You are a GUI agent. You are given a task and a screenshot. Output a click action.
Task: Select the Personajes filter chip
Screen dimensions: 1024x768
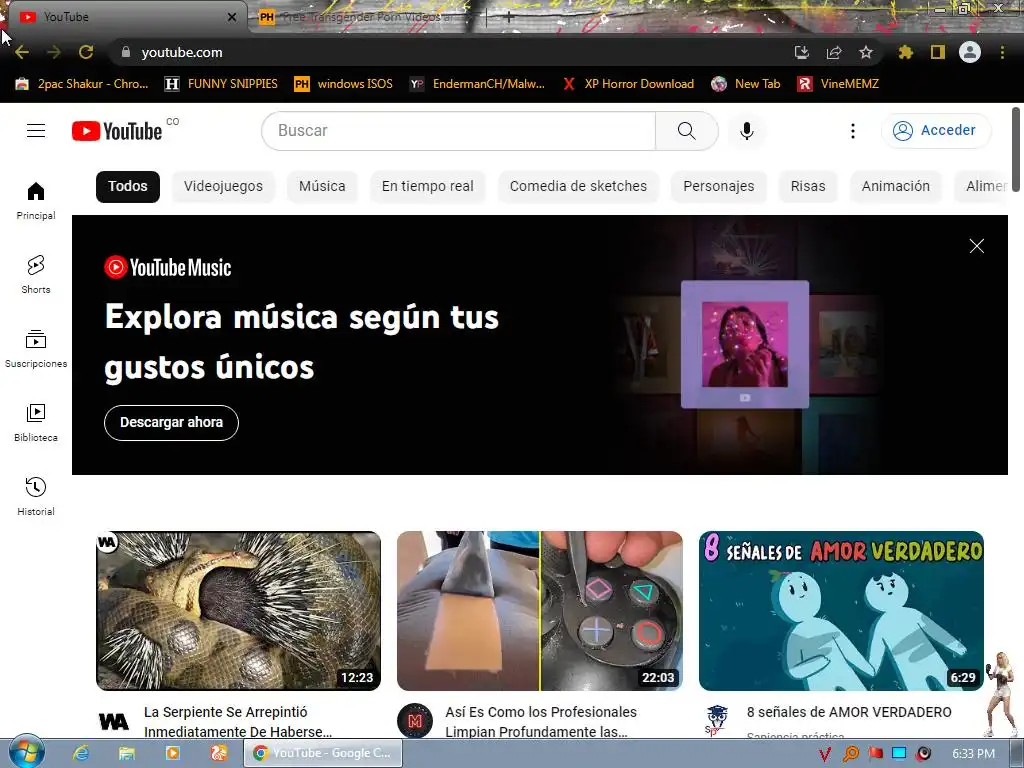718,186
